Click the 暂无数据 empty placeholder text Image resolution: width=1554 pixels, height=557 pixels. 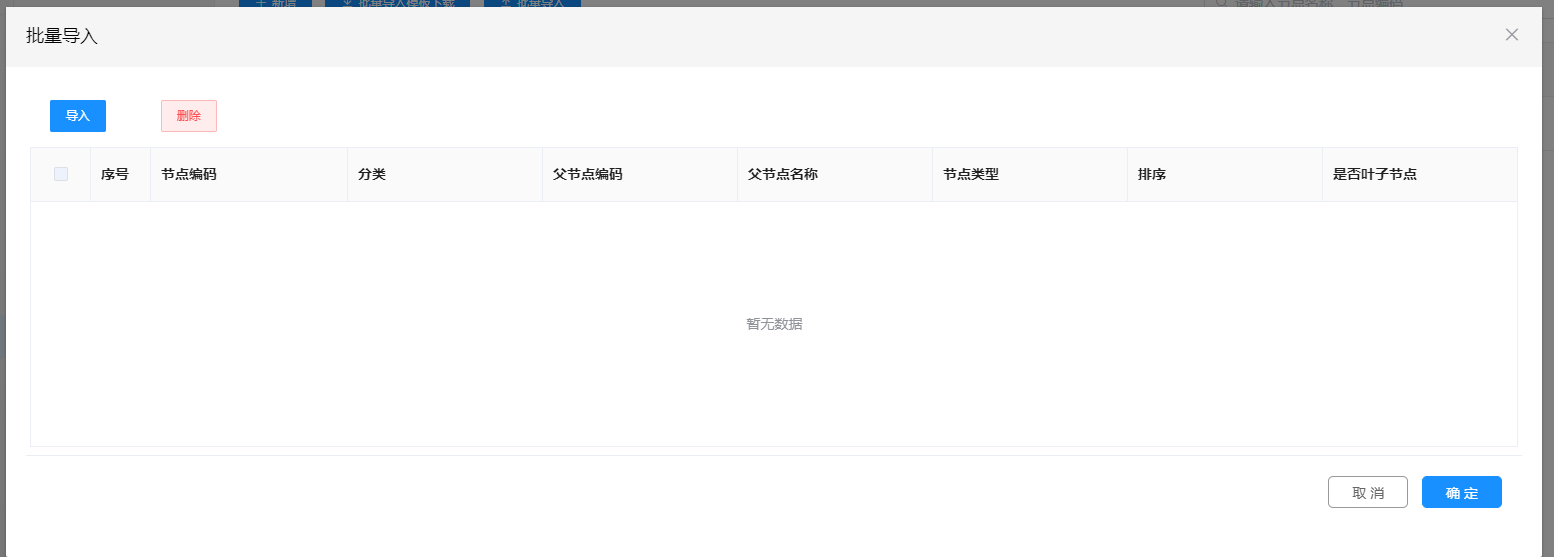[x=774, y=324]
